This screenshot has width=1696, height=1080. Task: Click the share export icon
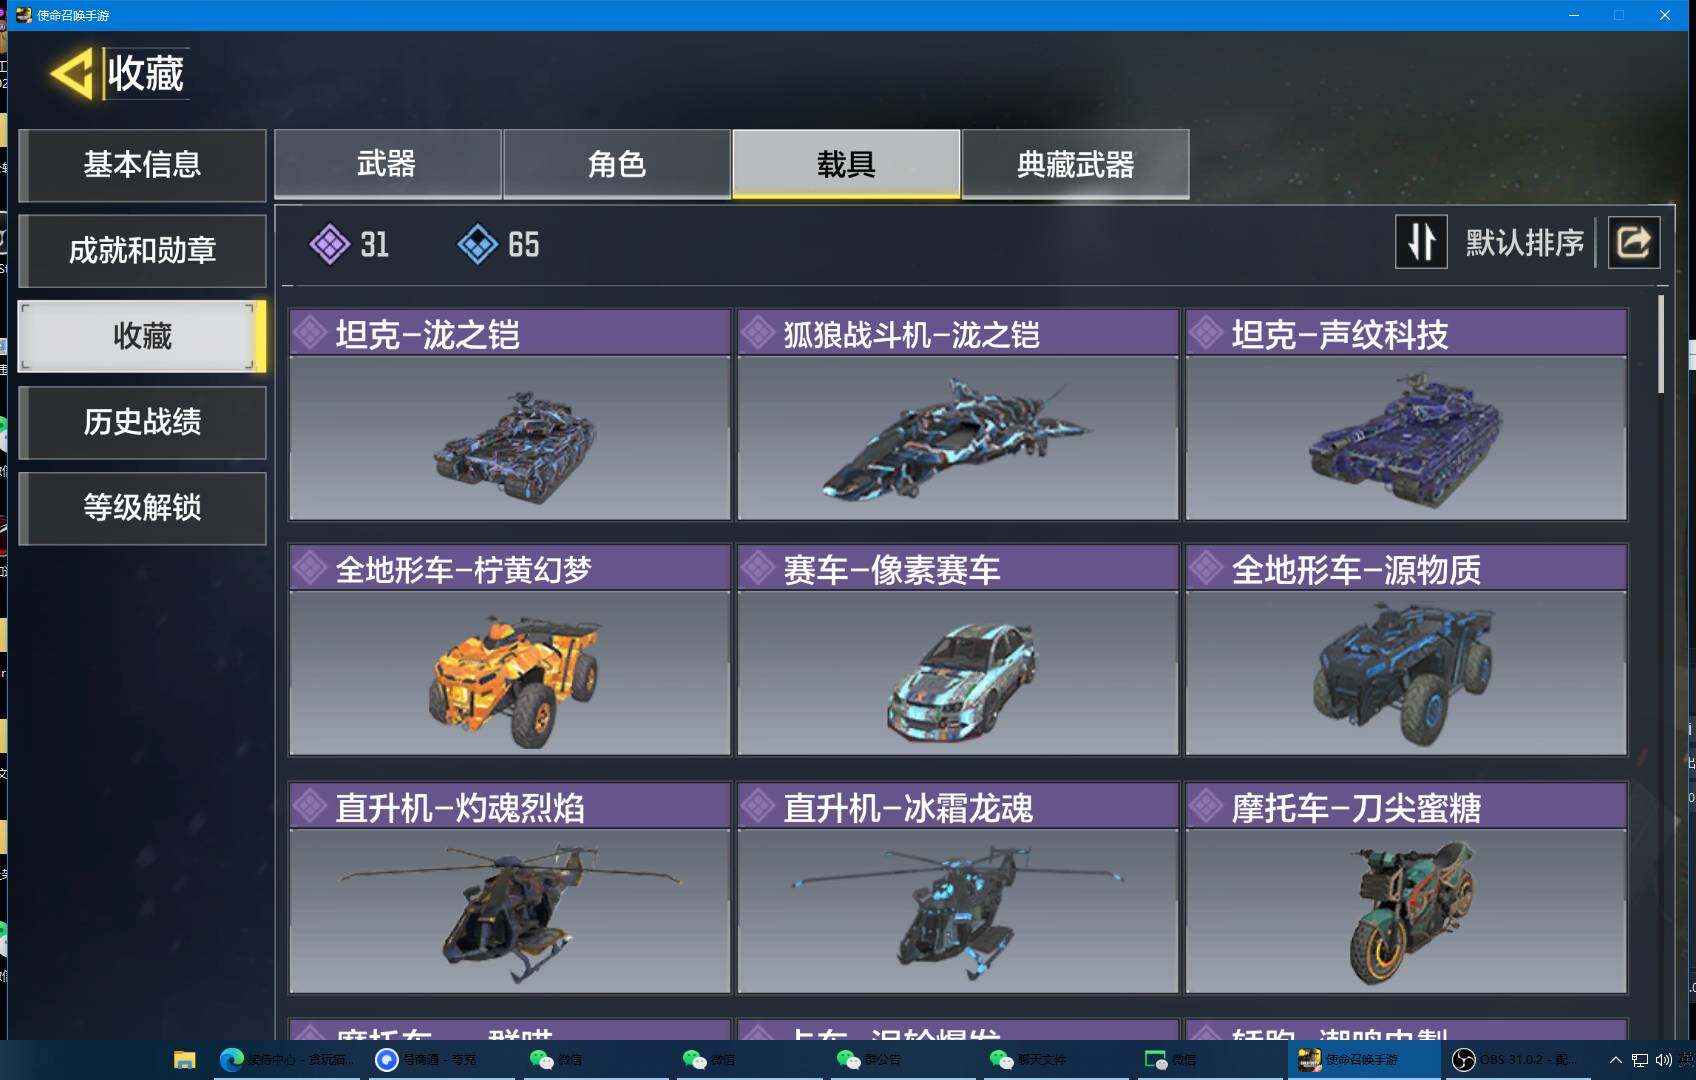1634,242
